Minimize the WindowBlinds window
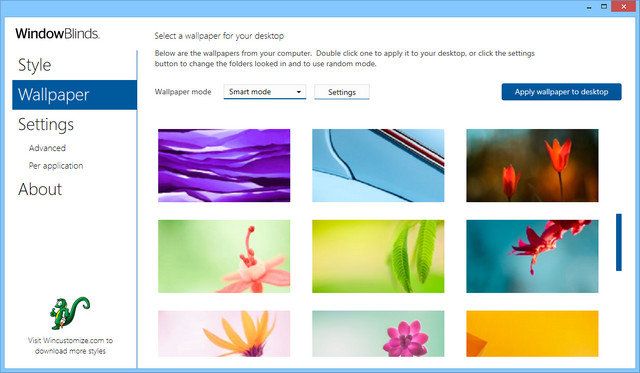640x373 pixels. click(589, 7)
